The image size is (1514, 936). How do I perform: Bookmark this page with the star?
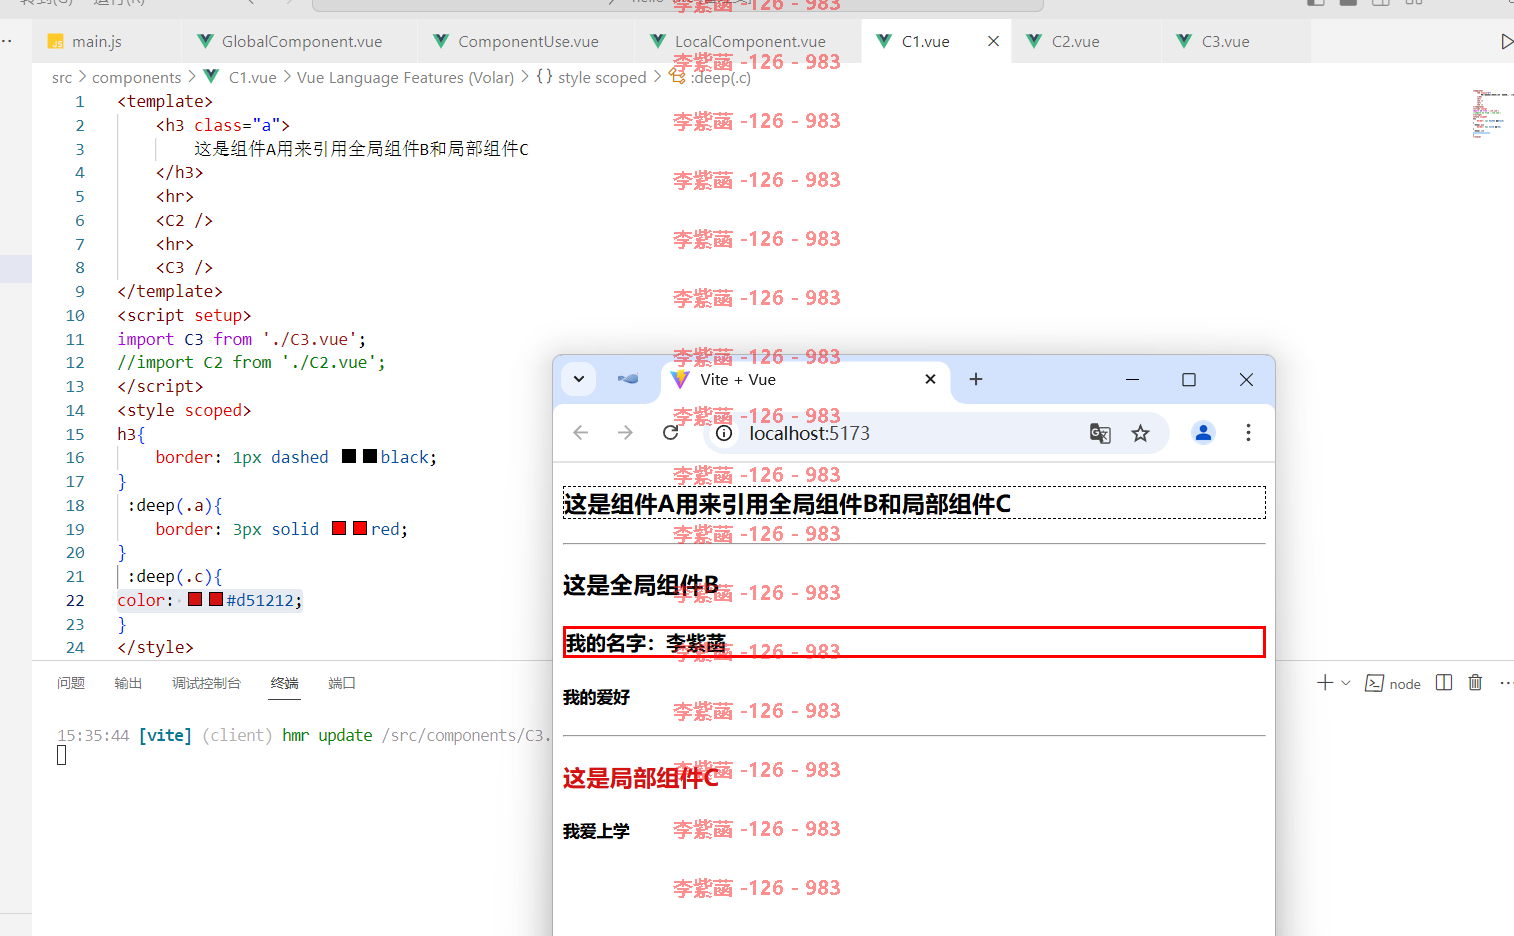pos(1140,433)
